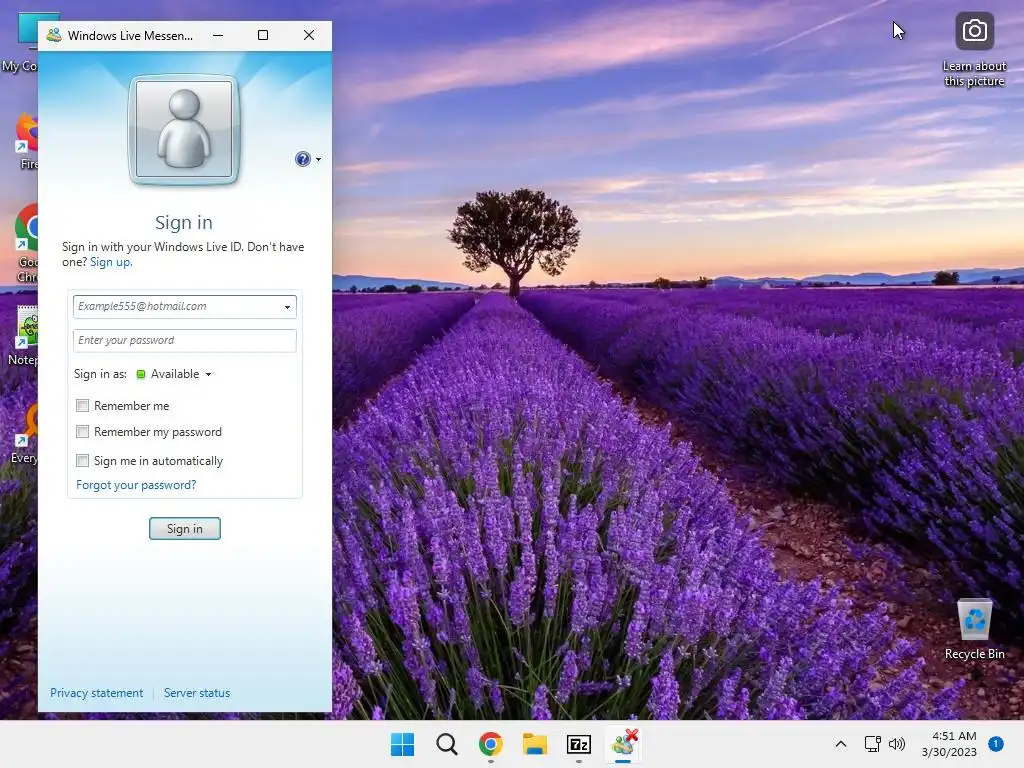Select the Recycle Bin desktop icon

(974, 630)
